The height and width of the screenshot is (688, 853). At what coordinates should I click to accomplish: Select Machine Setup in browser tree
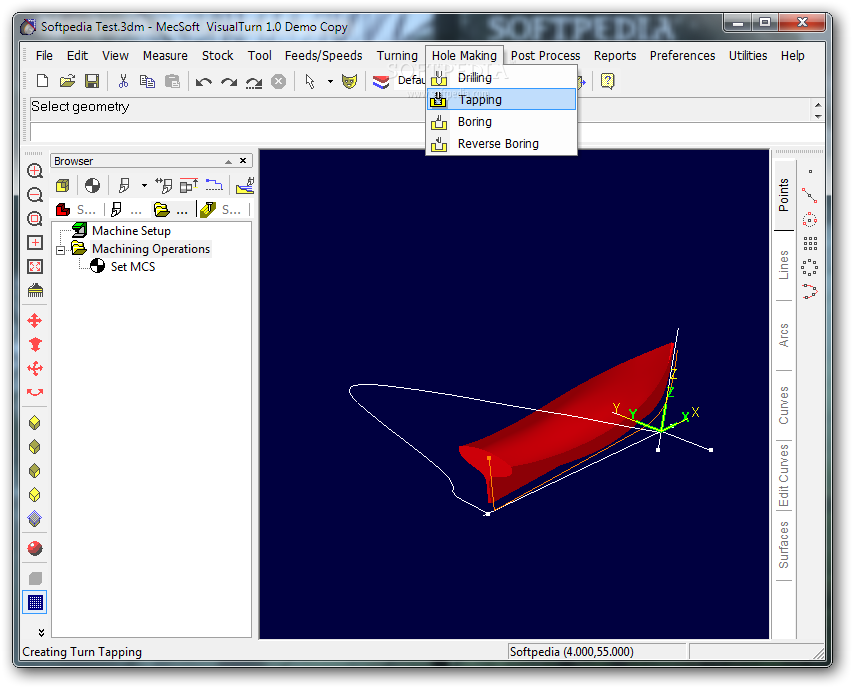pos(131,231)
